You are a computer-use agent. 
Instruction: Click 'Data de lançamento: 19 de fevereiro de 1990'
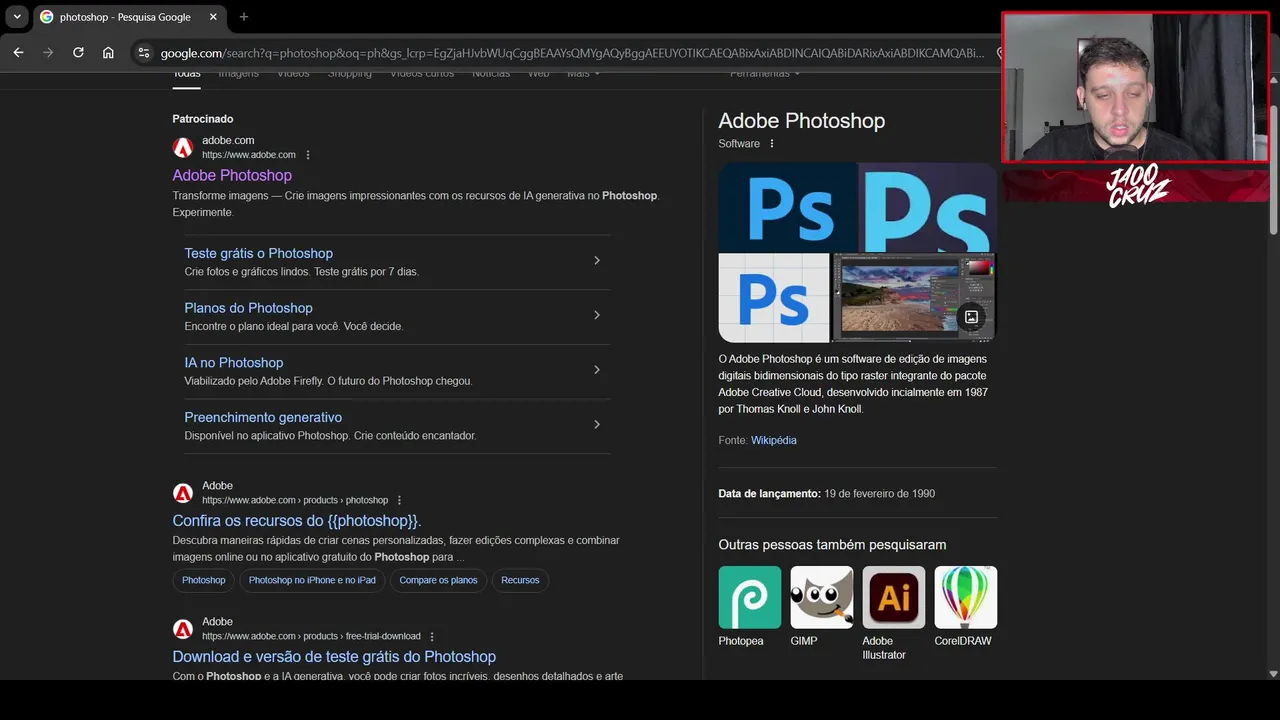[x=827, y=493]
